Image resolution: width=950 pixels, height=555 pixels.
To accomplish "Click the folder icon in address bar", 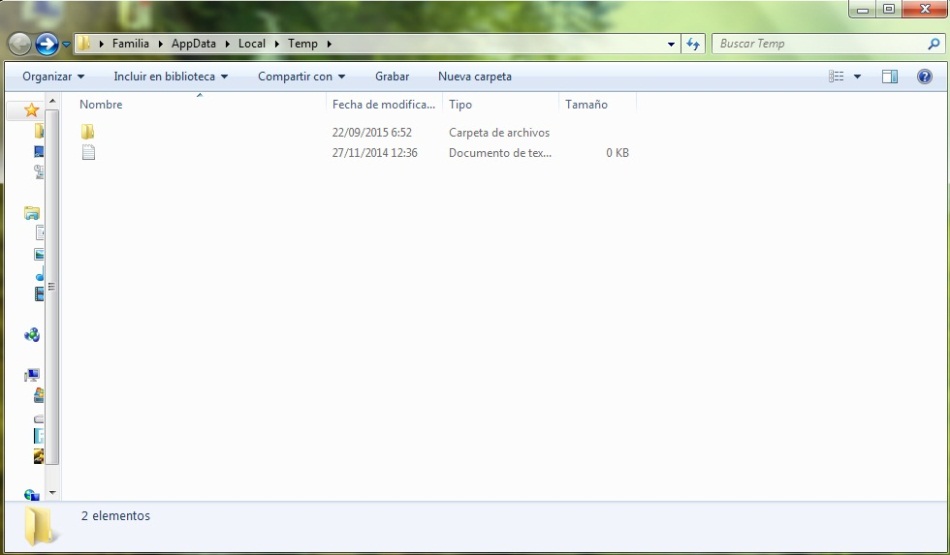I will click(84, 44).
